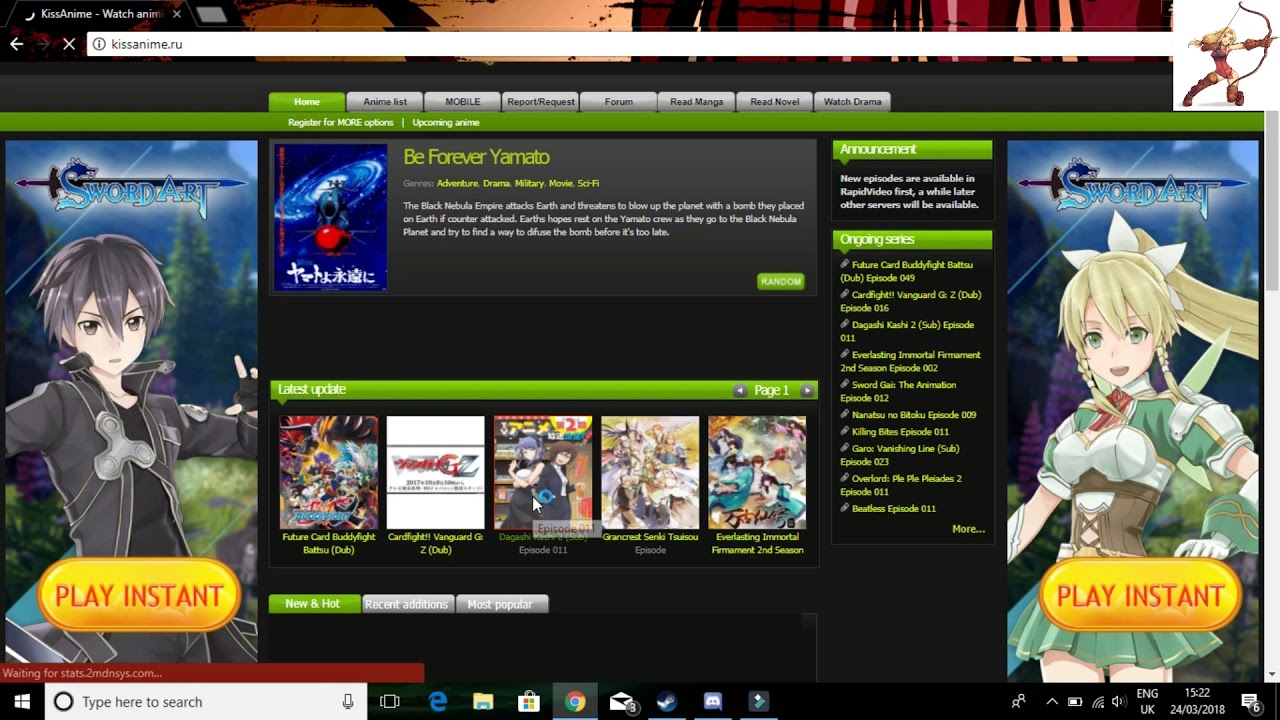
Task: Open Future Card Buddyfight Battsu thumbnail
Action: [329, 472]
